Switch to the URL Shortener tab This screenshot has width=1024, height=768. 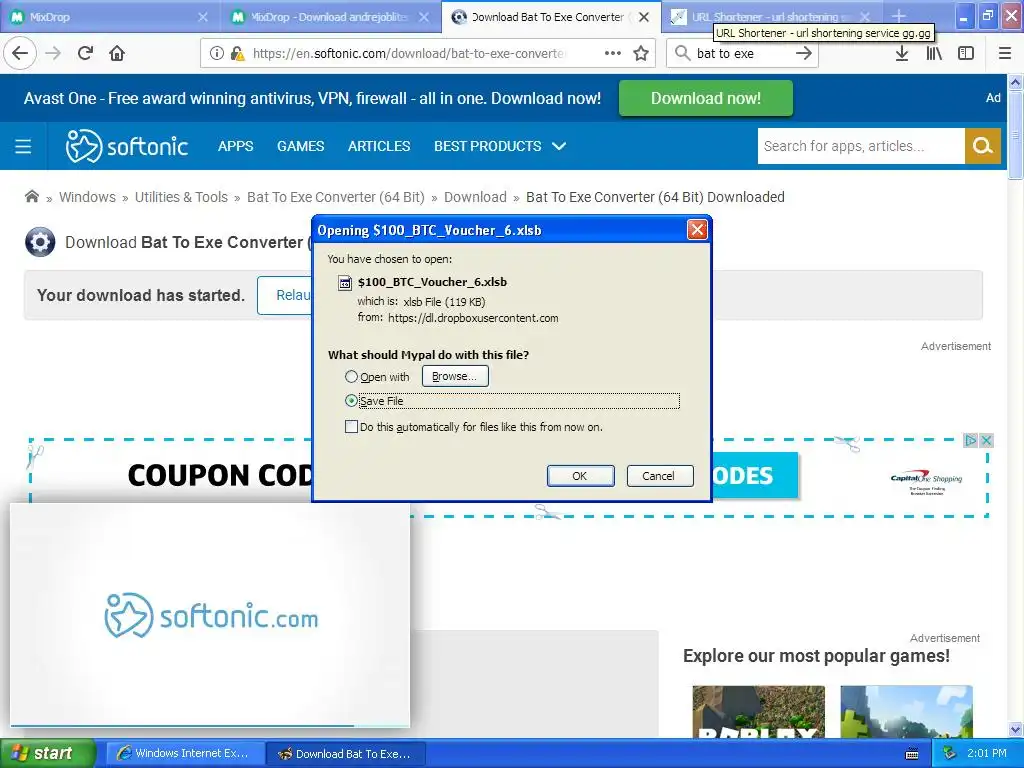pyautogui.click(x=771, y=17)
